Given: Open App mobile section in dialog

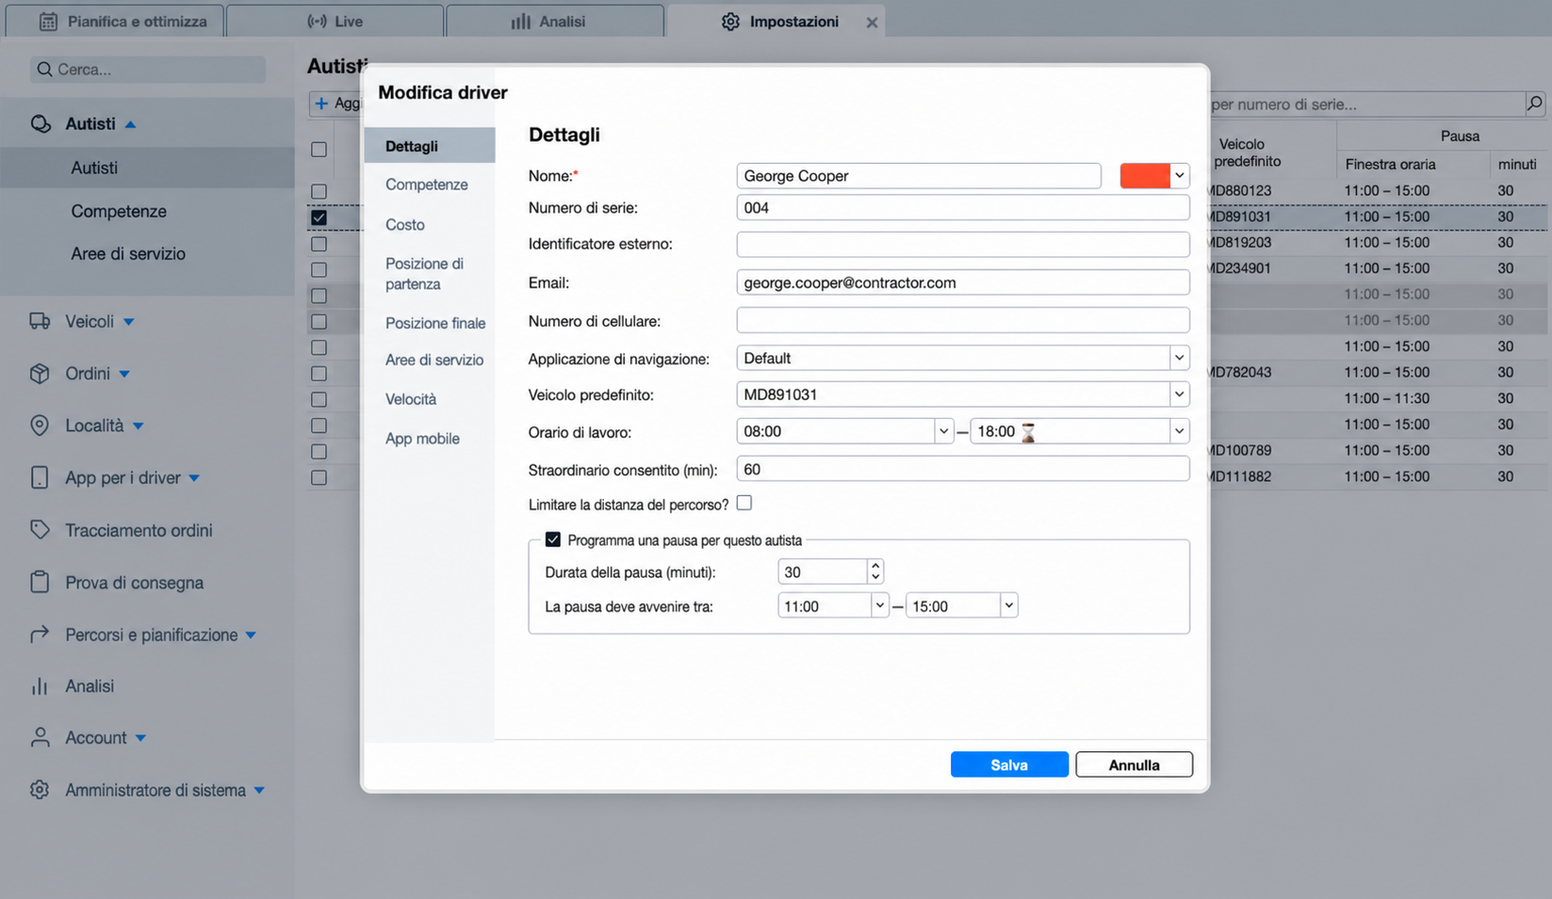Looking at the screenshot, I should (x=422, y=439).
